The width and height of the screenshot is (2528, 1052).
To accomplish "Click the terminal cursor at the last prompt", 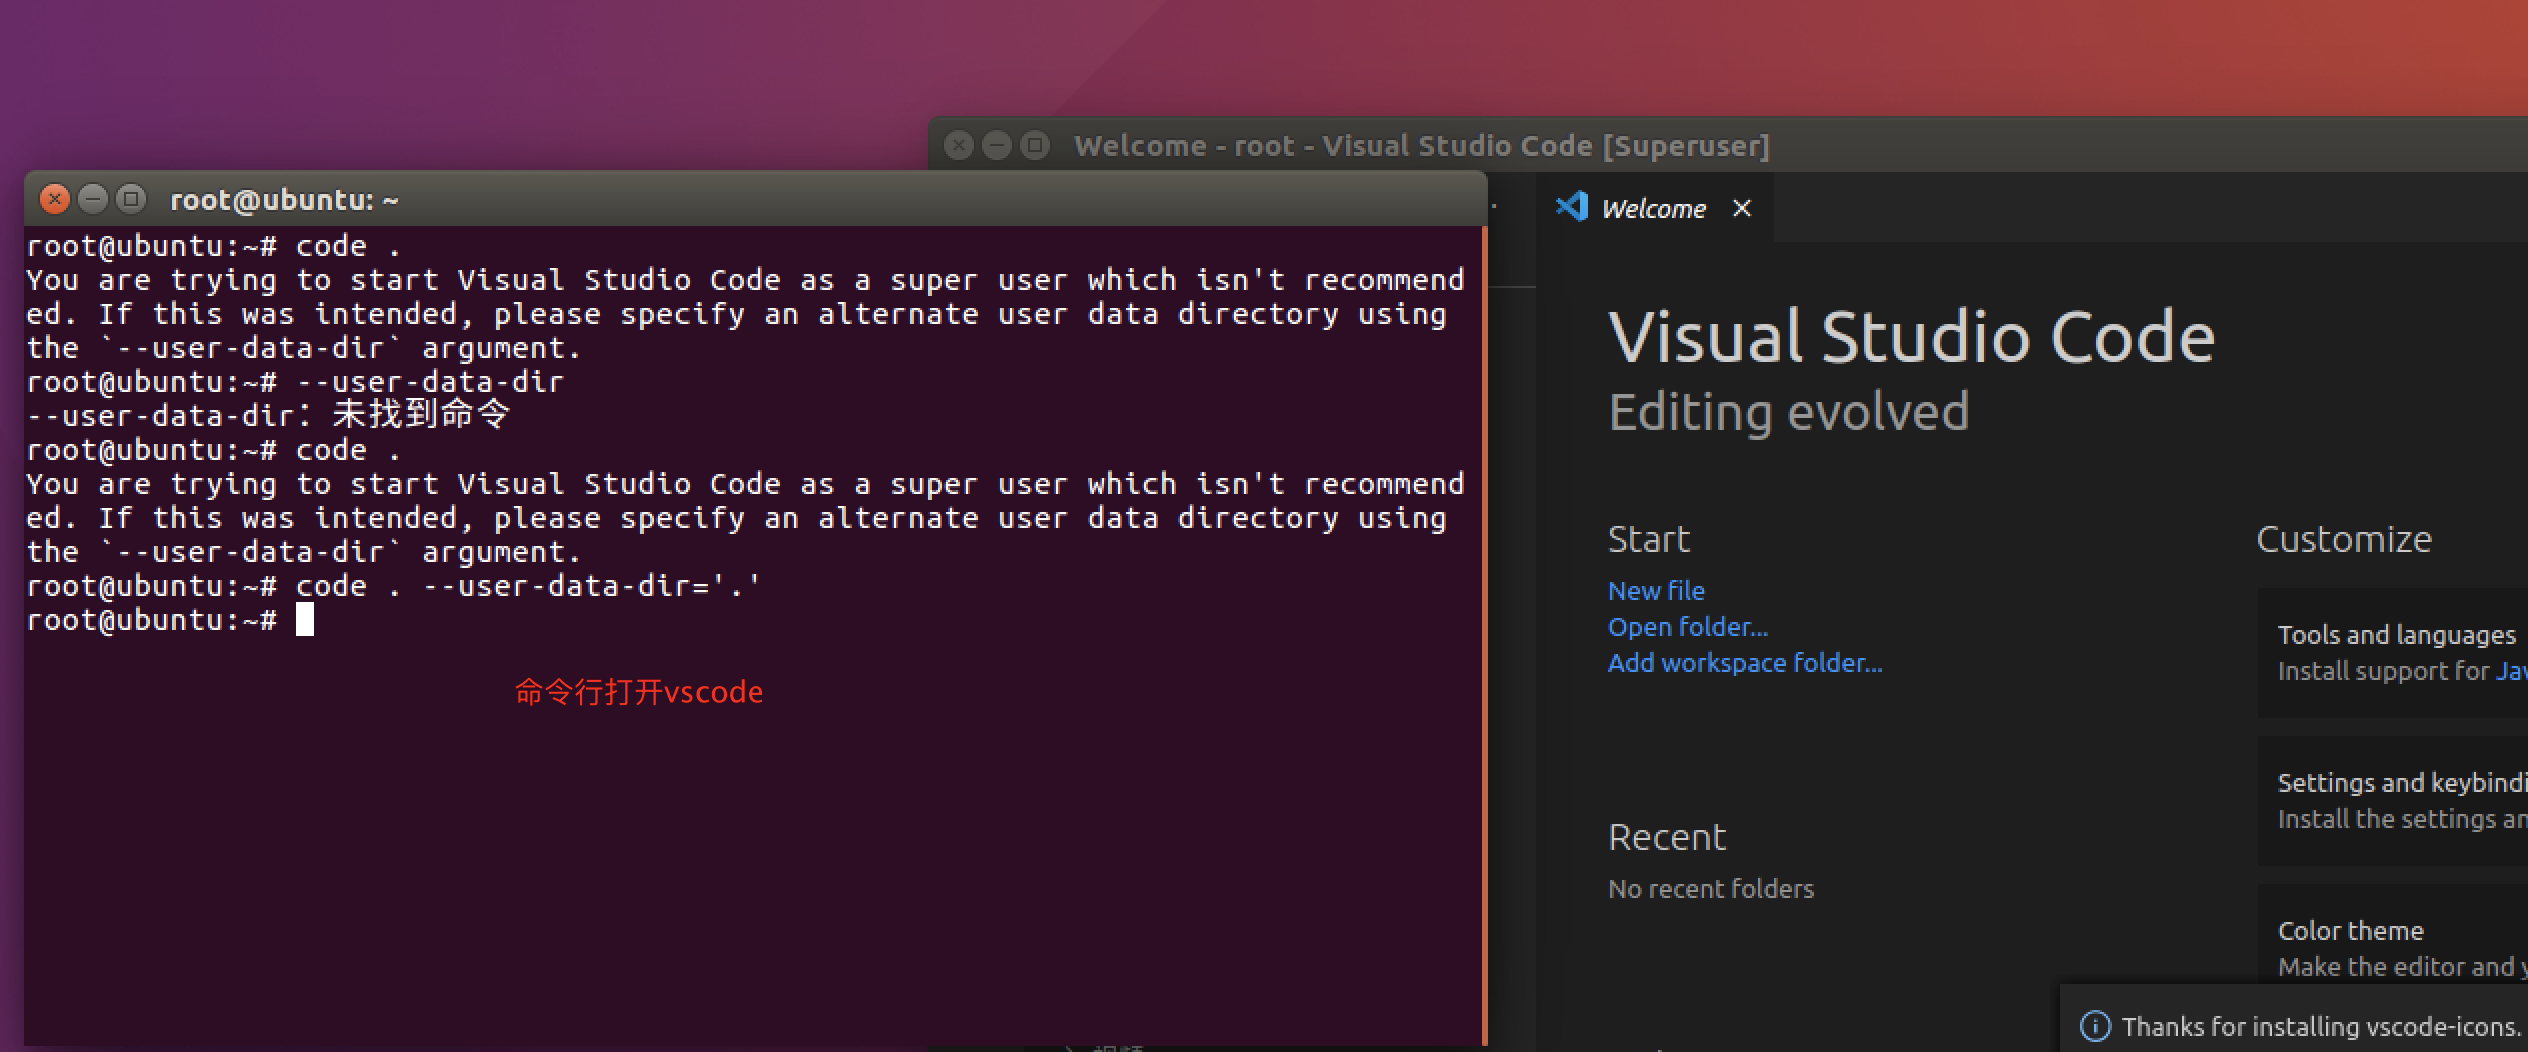I will pos(305,619).
